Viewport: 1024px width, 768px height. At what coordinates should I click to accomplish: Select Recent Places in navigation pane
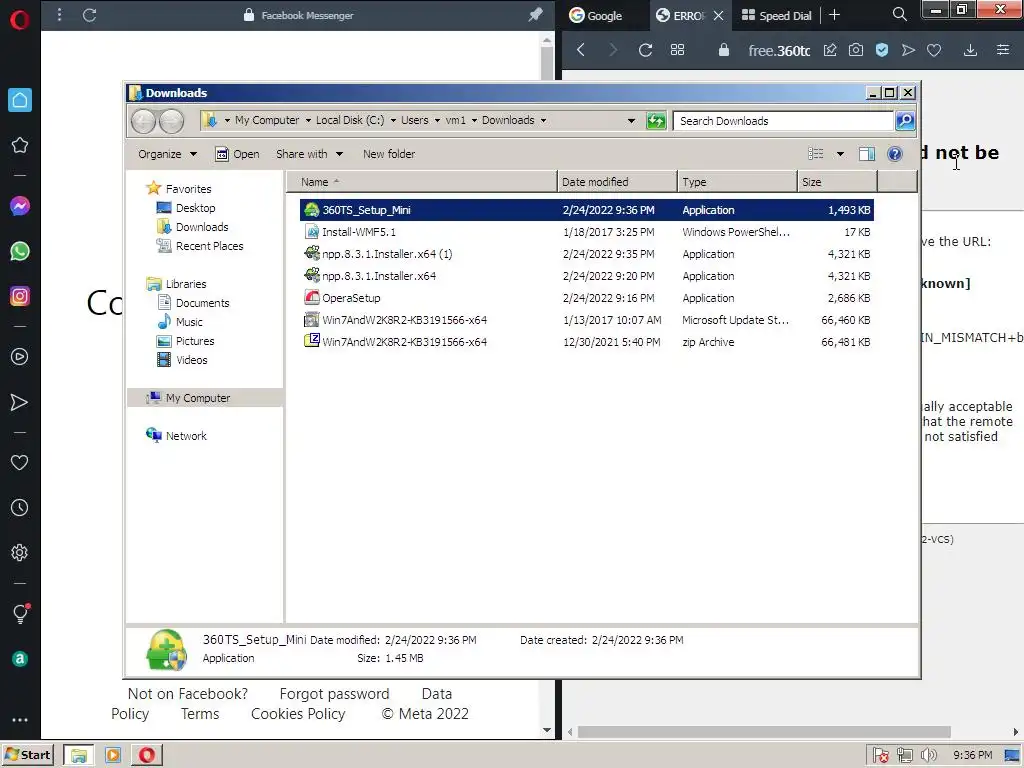tap(200, 246)
